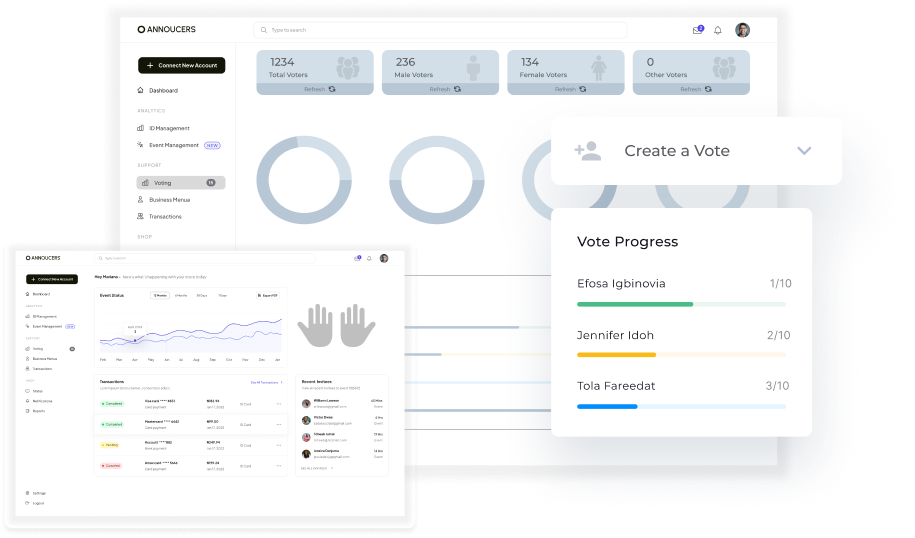Select ID Management in the sidebar
The height and width of the screenshot is (538, 915).
[168, 128]
